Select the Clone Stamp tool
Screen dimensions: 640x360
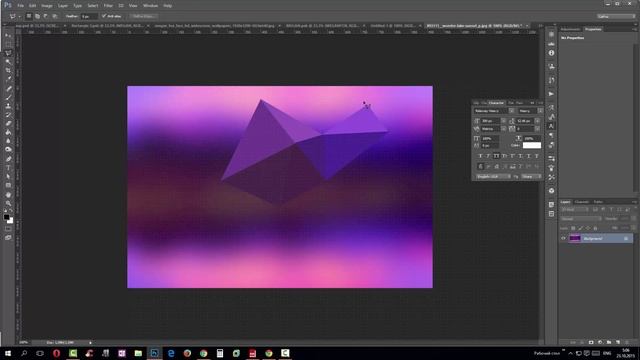pos(8,106)
